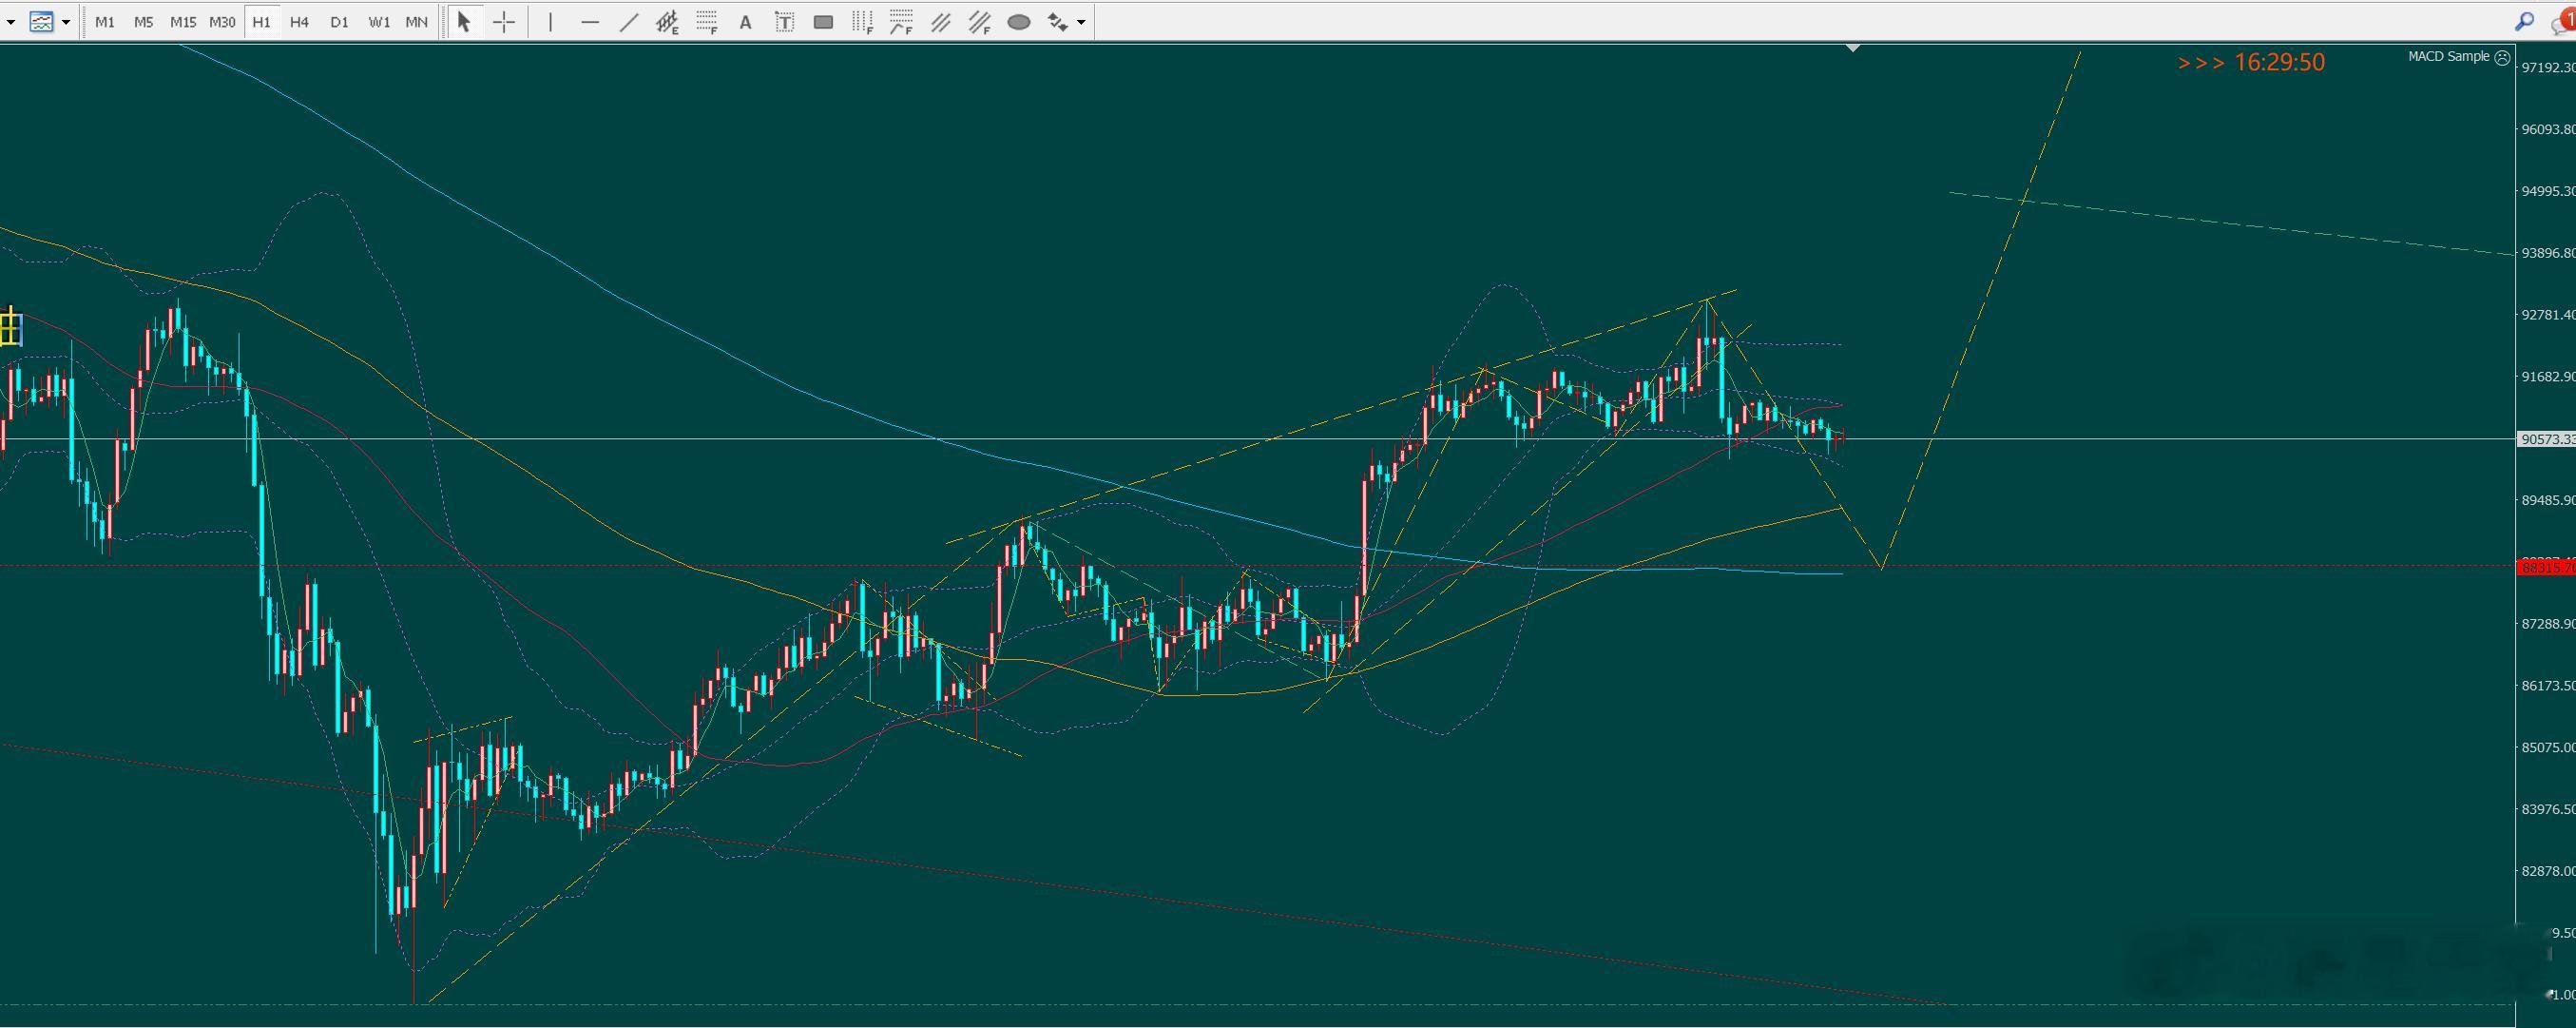Select the Fibonacci retracement tool
Screen dimensions: 2576x1028
tap(707, 22)
